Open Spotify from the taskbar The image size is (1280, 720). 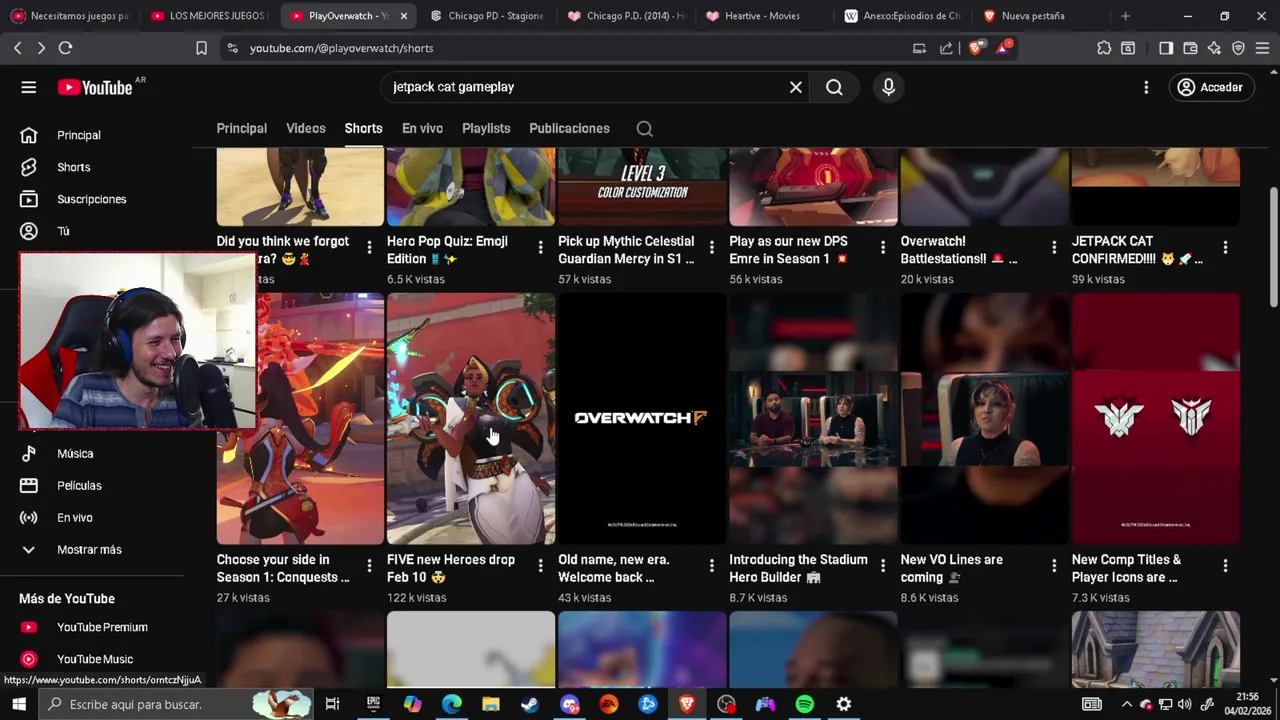pos(804,704)
